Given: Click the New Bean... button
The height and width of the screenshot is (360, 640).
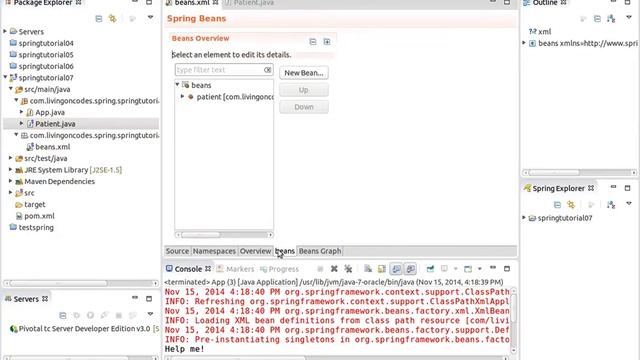Looking at the screenshot, I should [x=304, y=73].
